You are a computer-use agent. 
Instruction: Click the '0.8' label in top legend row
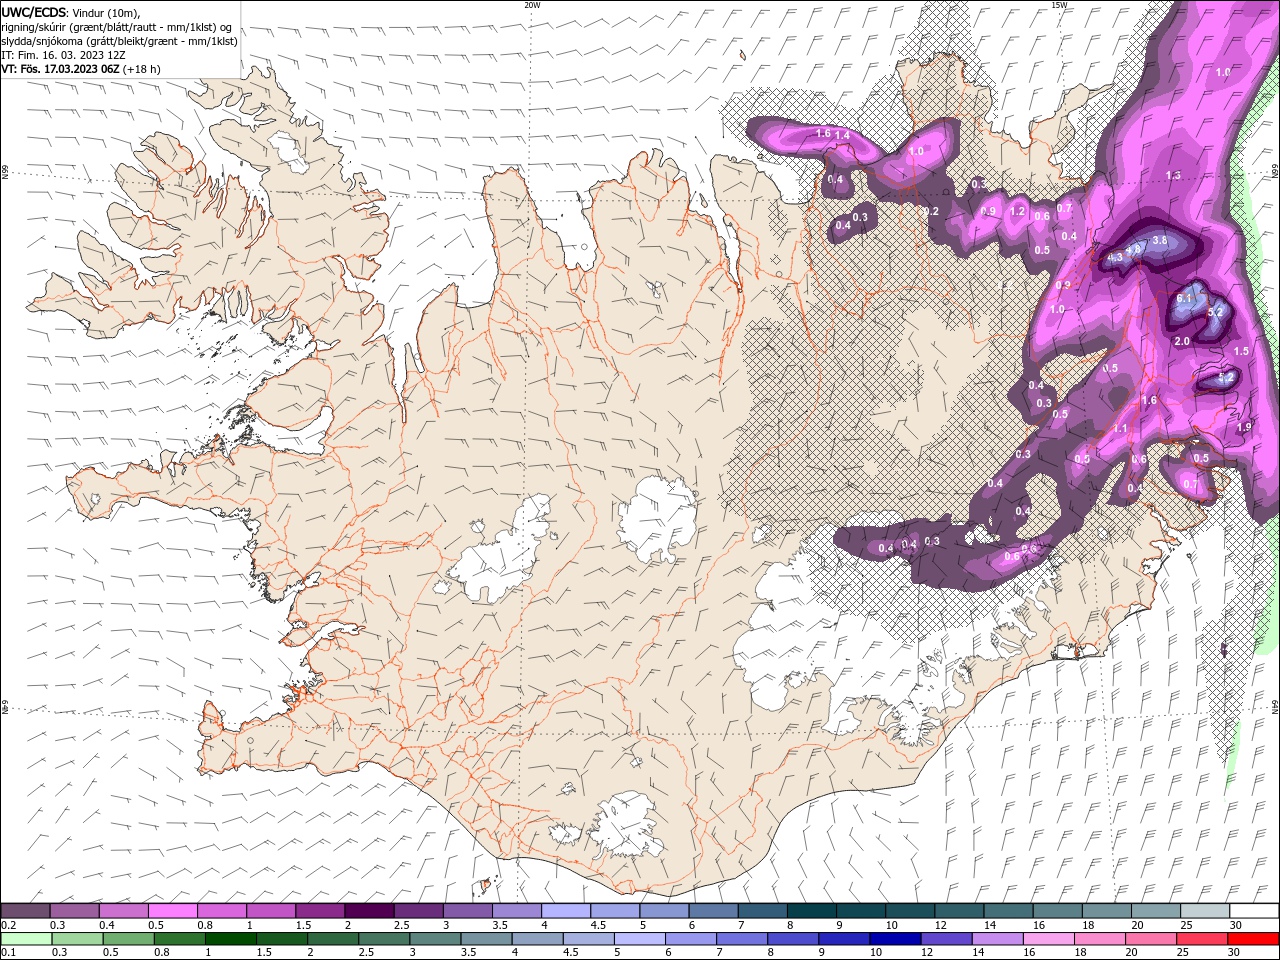(x=205, y=925)
